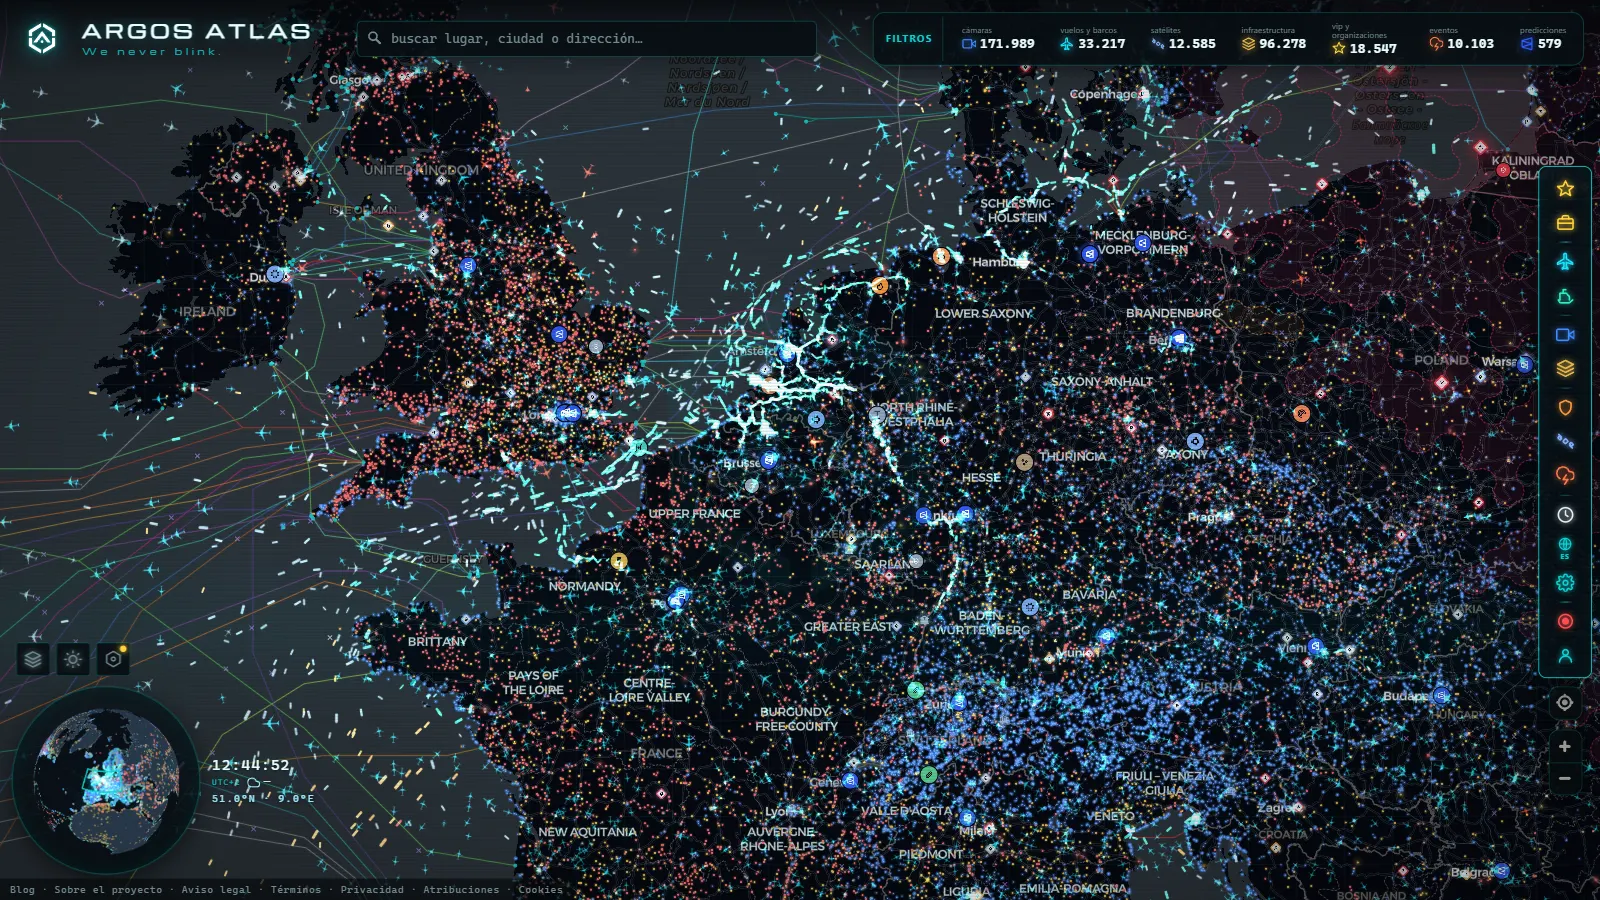Change language with the ES globe icon
Screen dimensions: 1600x900
[x=1565, y=548]
